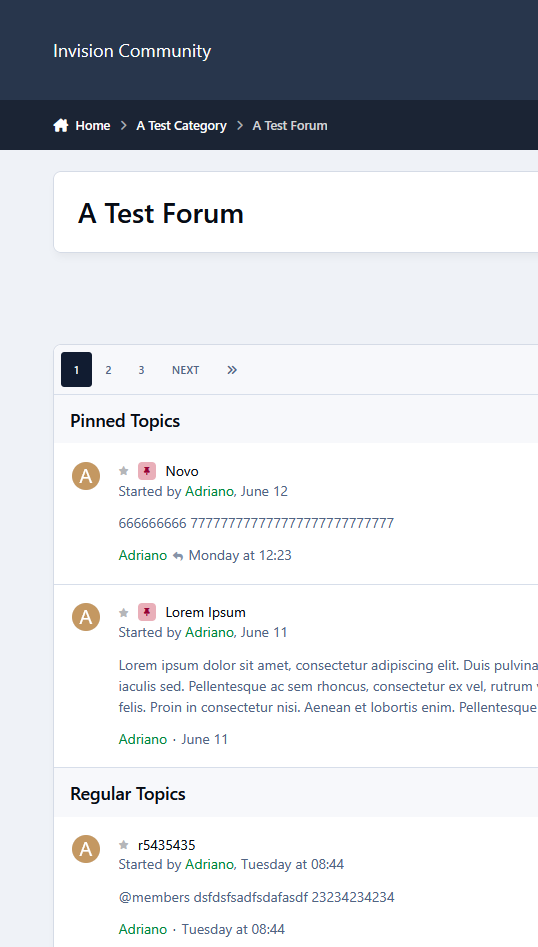Click Invision Community site title

(x=132, y=51)
